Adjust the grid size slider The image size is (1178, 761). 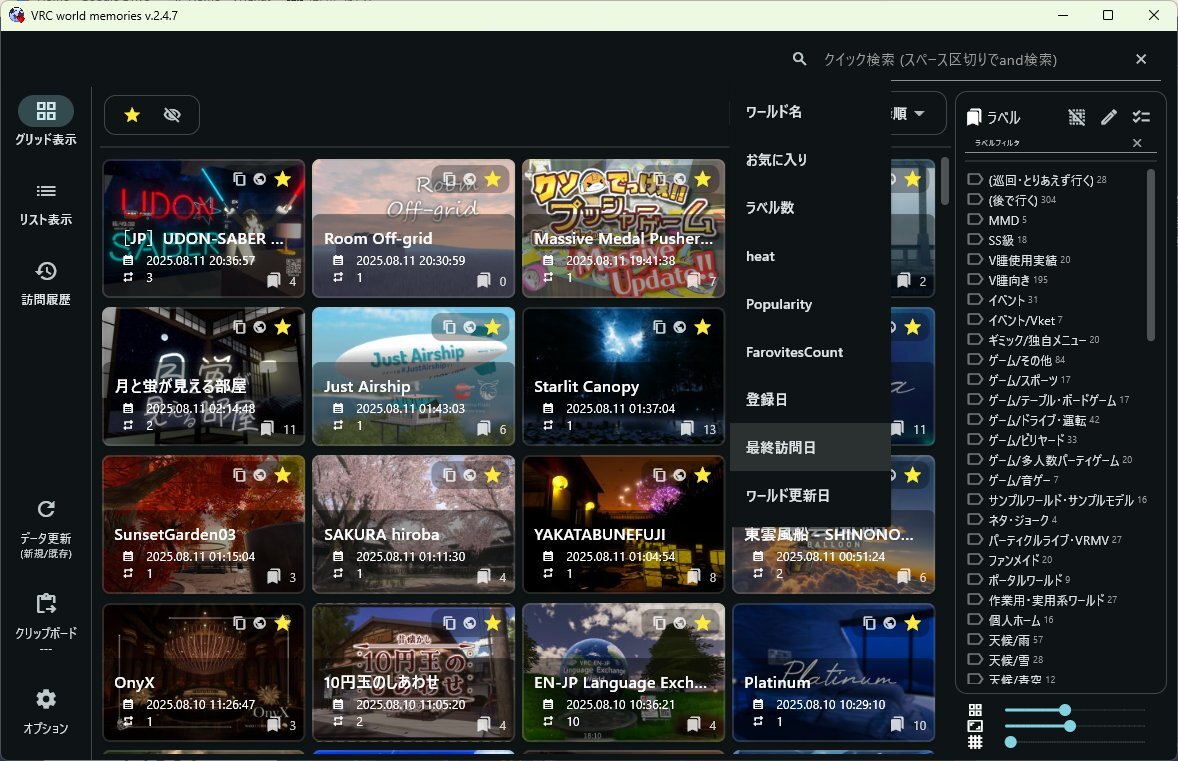point(1065,710)
